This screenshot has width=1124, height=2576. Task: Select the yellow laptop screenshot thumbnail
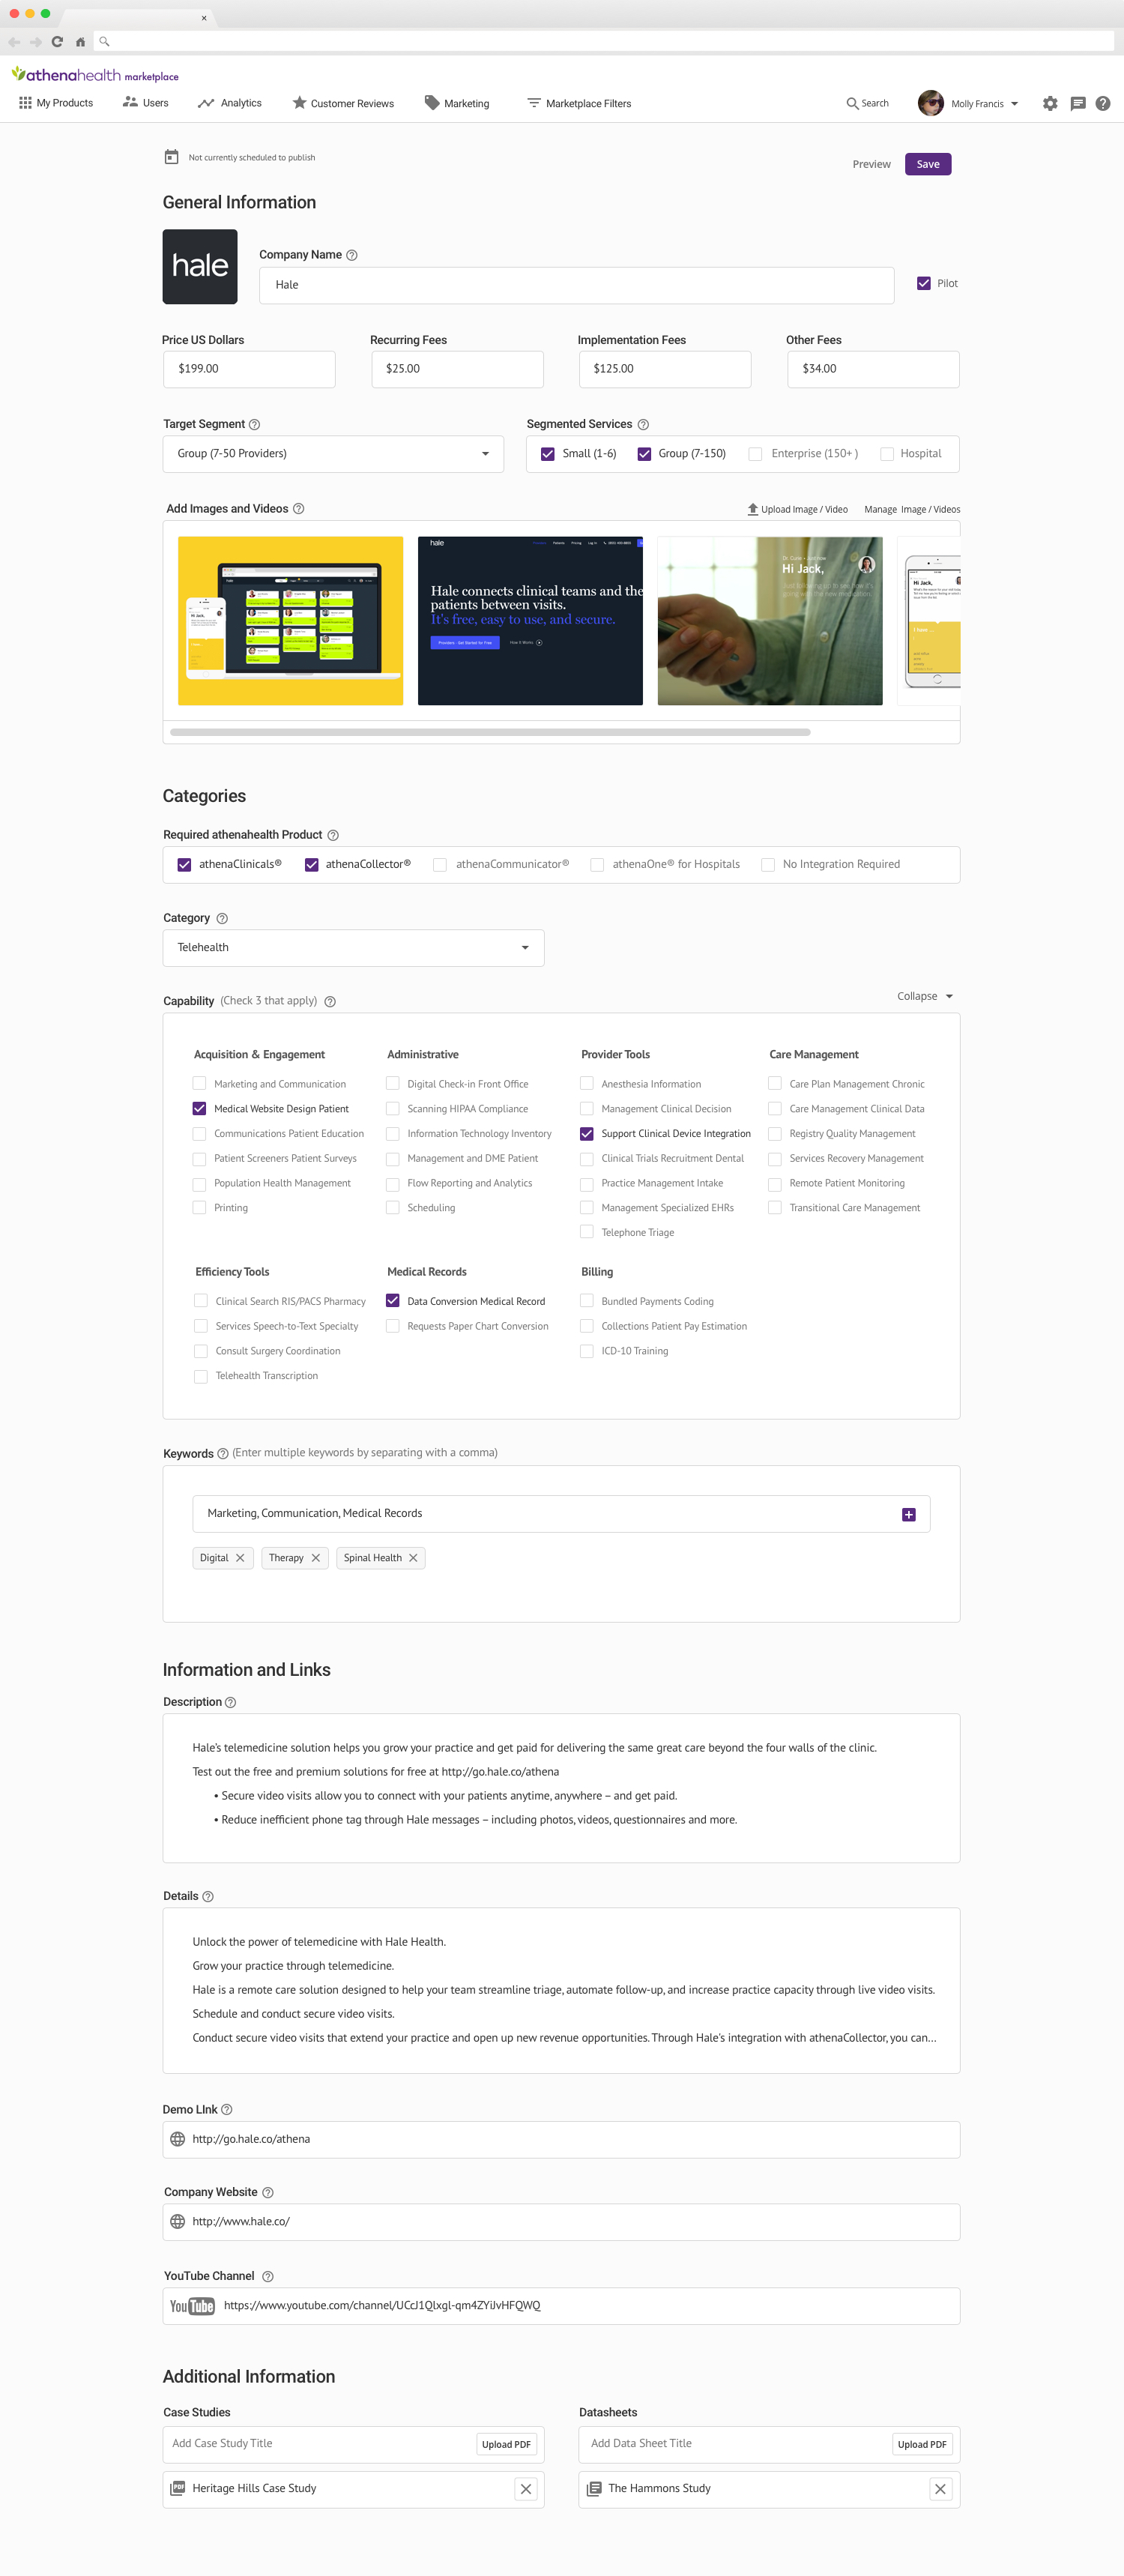[291, 621]
